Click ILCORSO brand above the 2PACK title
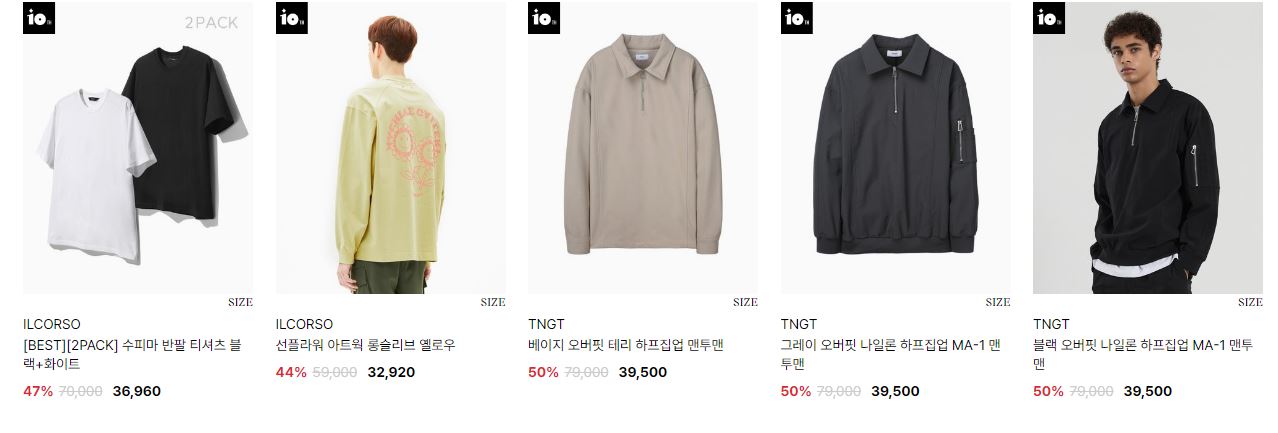Viewport: 1278px width, 433px height. (x=52, y=325)
